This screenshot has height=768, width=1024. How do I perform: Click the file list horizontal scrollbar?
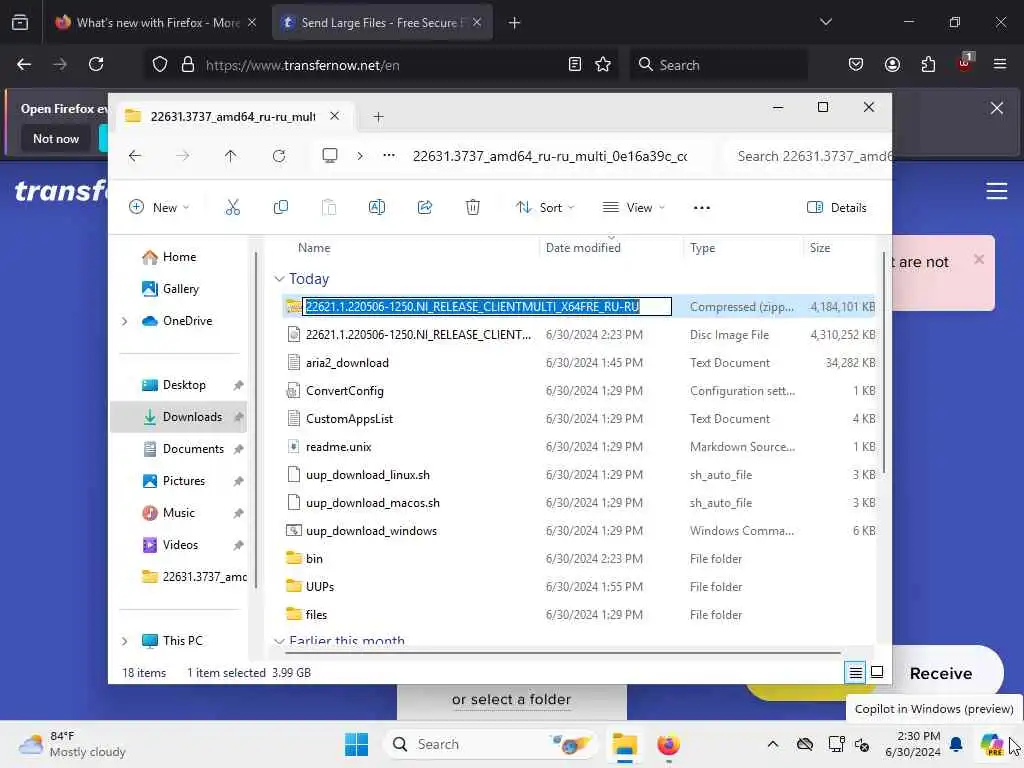pyautogui.click(x=562, y=652)
